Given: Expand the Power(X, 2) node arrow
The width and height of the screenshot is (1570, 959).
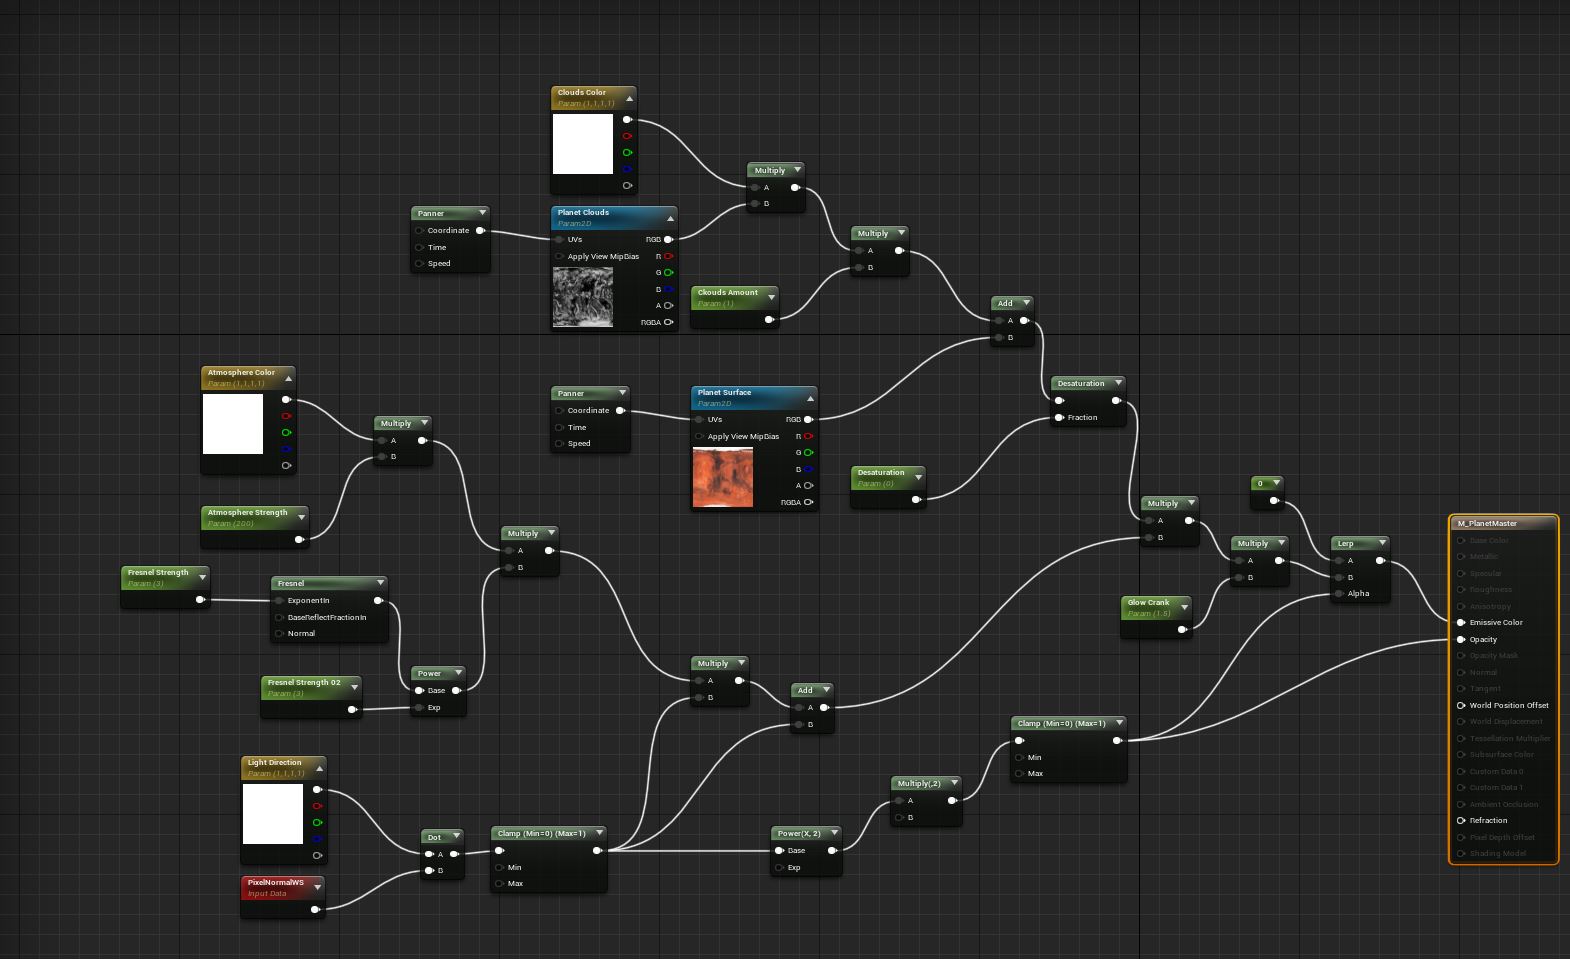Looking at the screenshot, I should pyautogui.click(x=832, y=833).
